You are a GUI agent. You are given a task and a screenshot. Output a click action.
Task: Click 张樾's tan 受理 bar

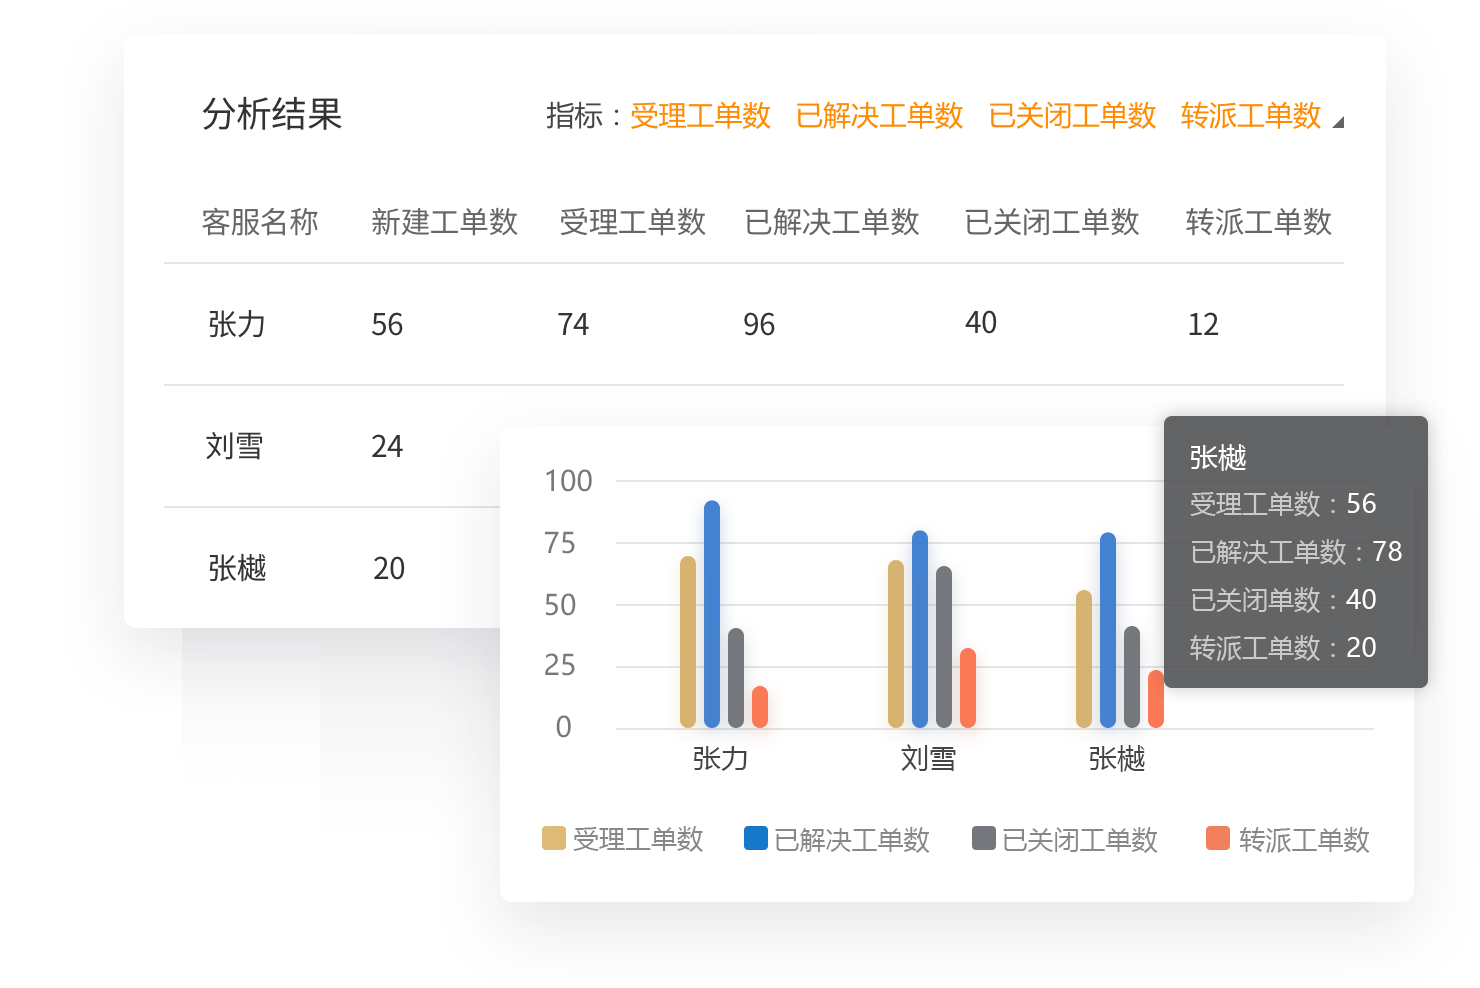point(1084,659)
